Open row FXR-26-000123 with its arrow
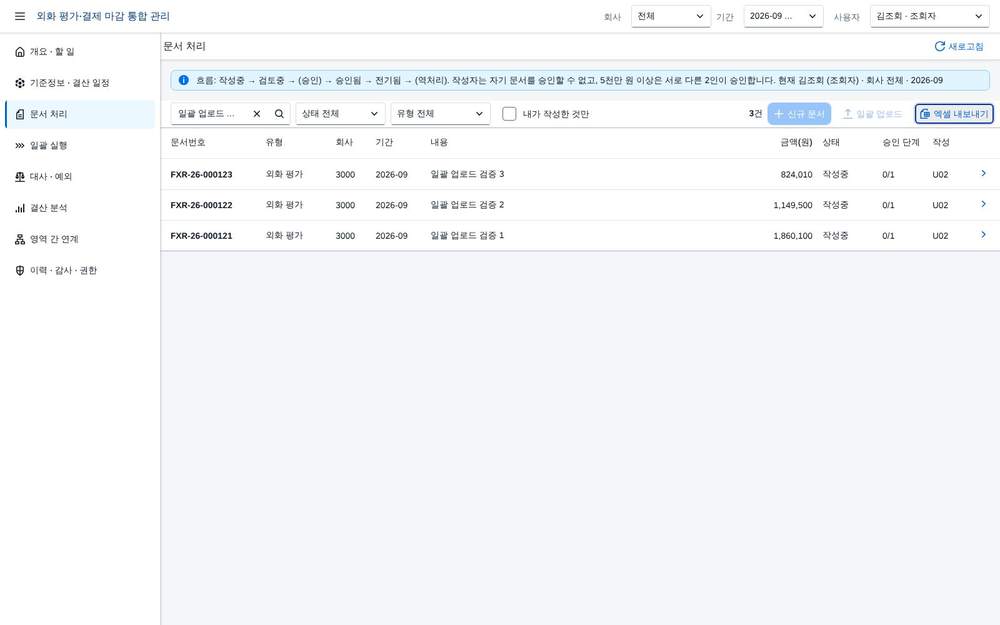 (983, 173)
